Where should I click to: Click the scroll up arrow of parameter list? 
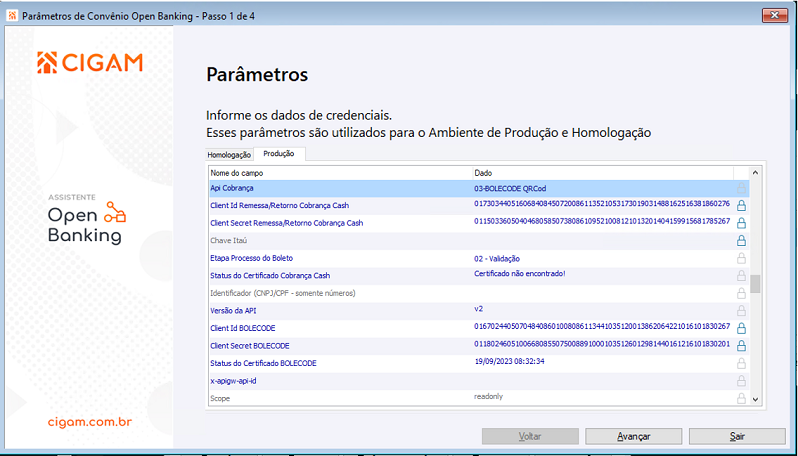click(x=755, y=173)
